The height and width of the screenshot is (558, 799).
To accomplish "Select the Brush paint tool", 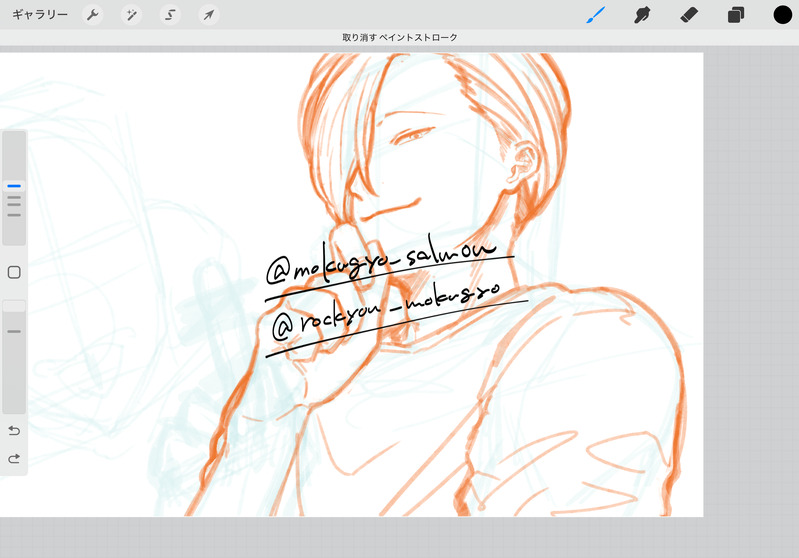I will (596, 15).
